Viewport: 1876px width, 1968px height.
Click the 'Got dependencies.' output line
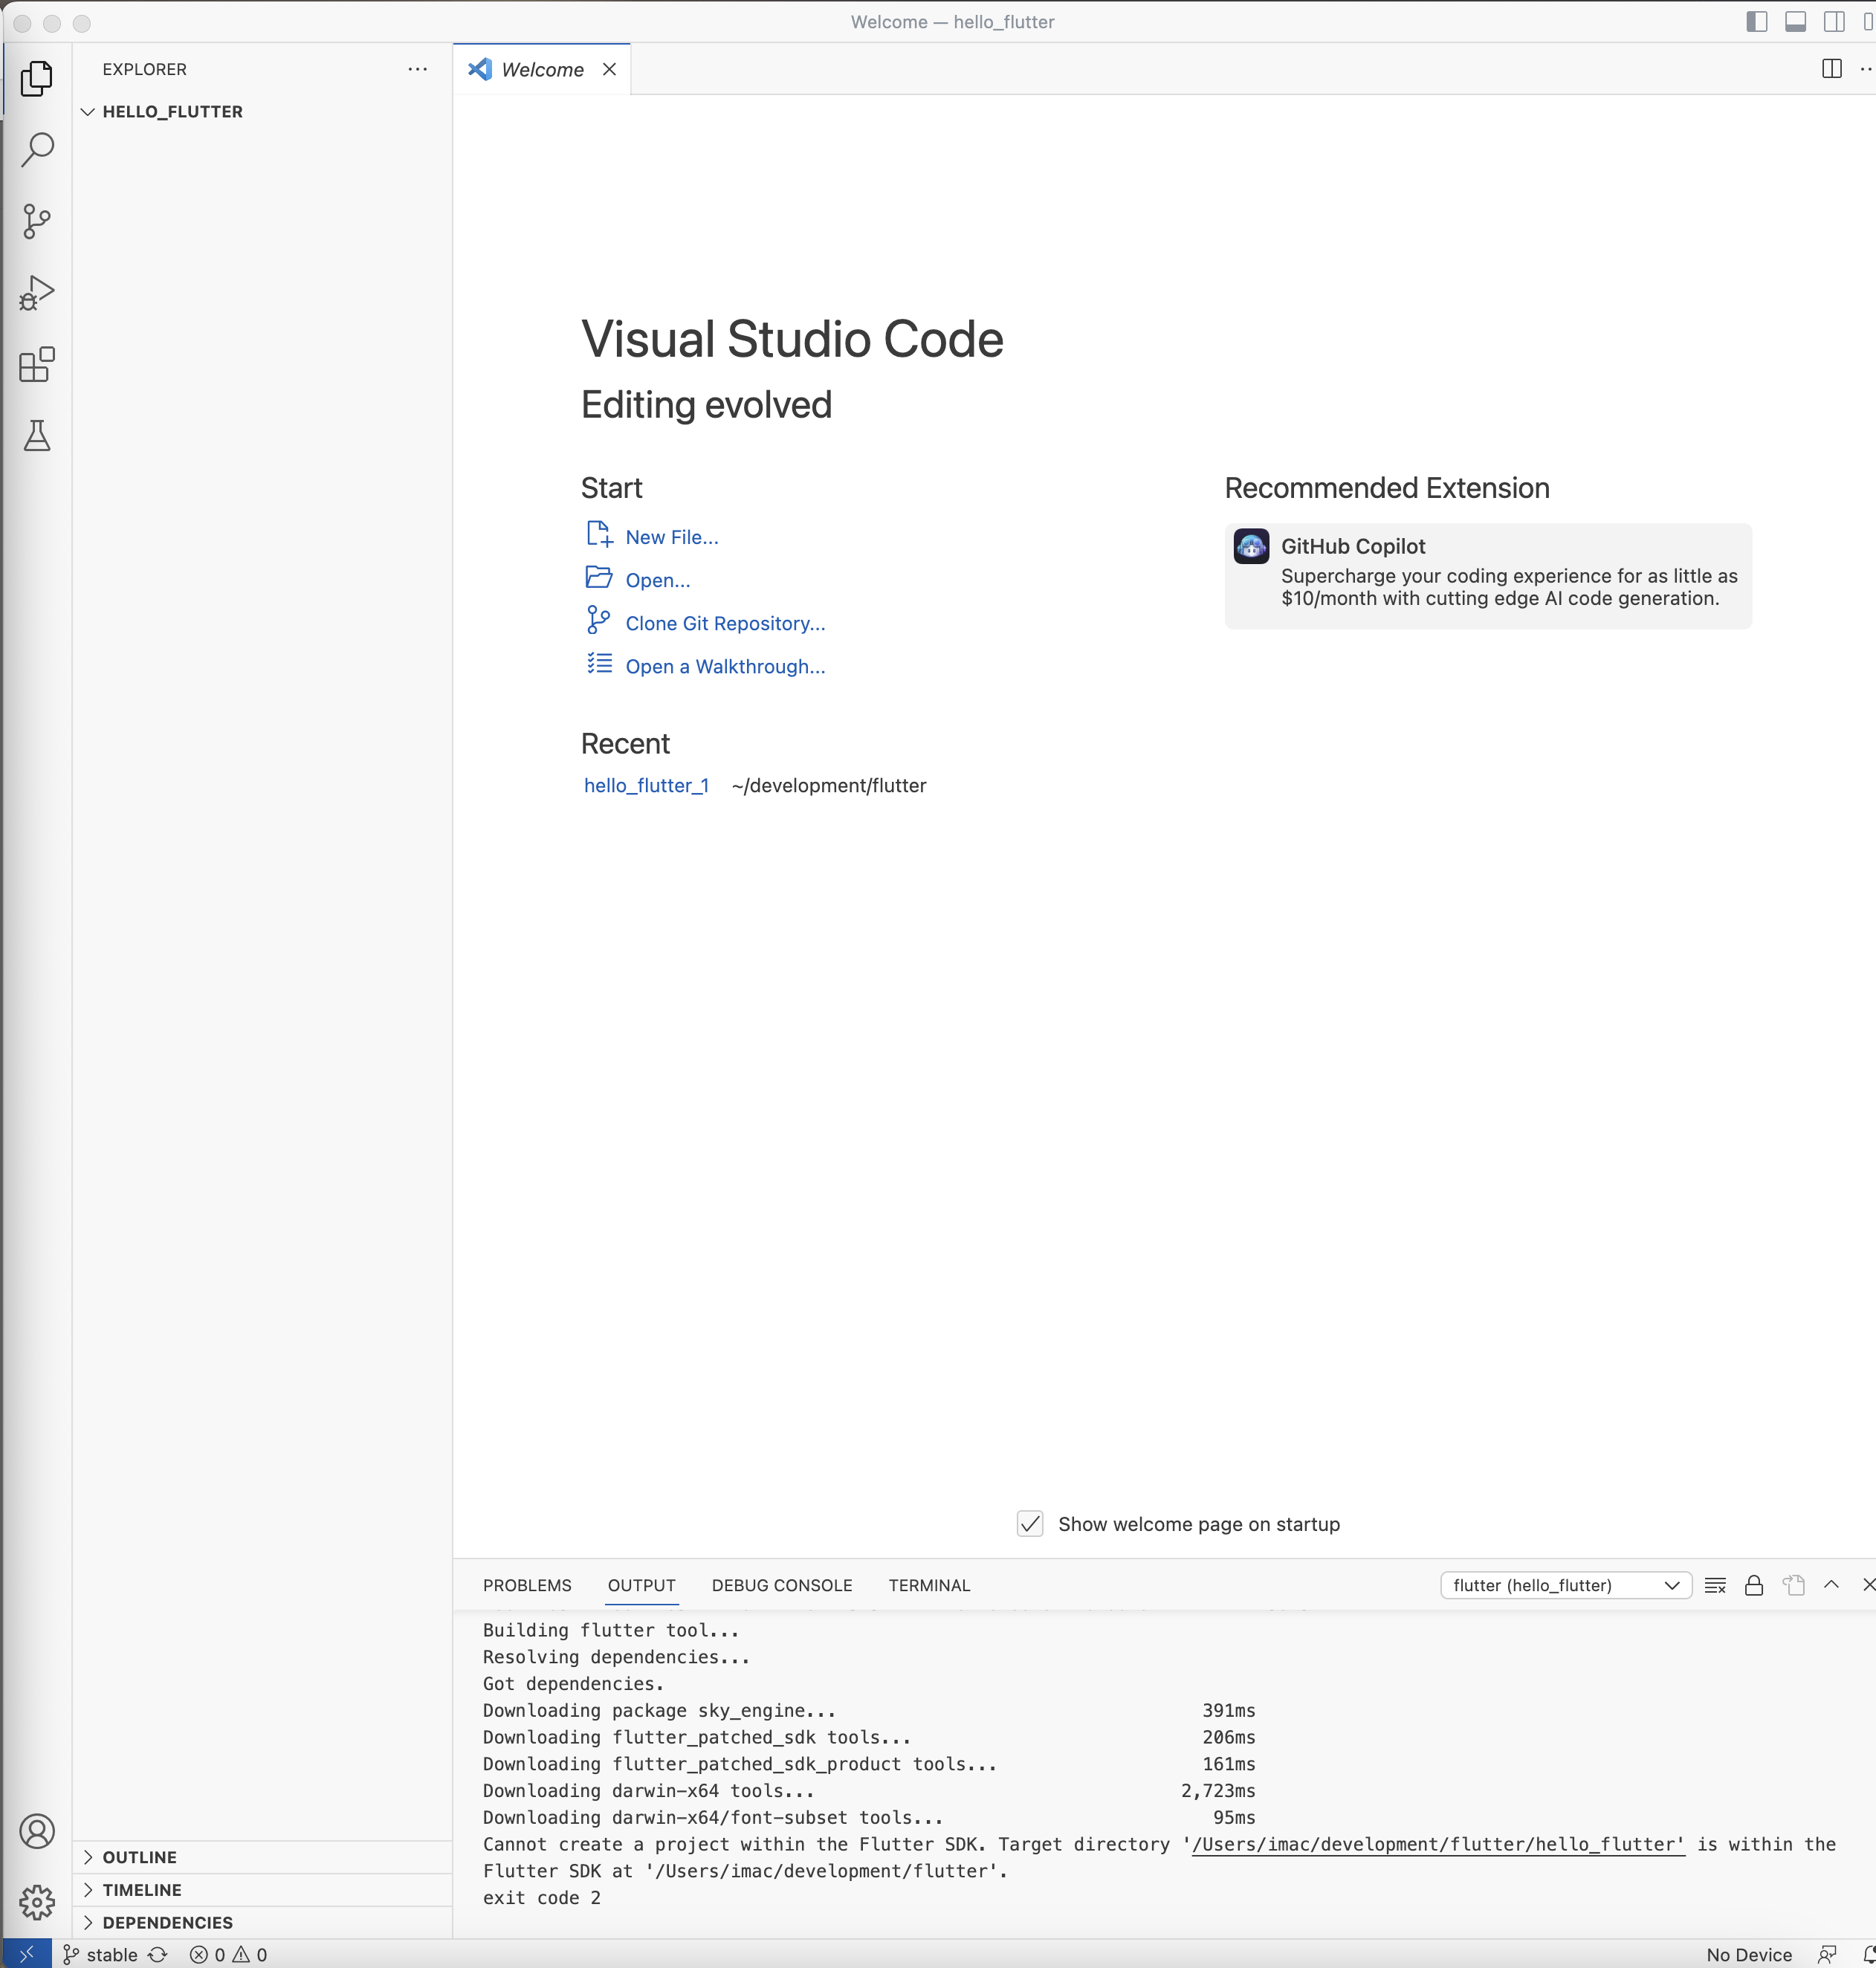pos(574,1684)
